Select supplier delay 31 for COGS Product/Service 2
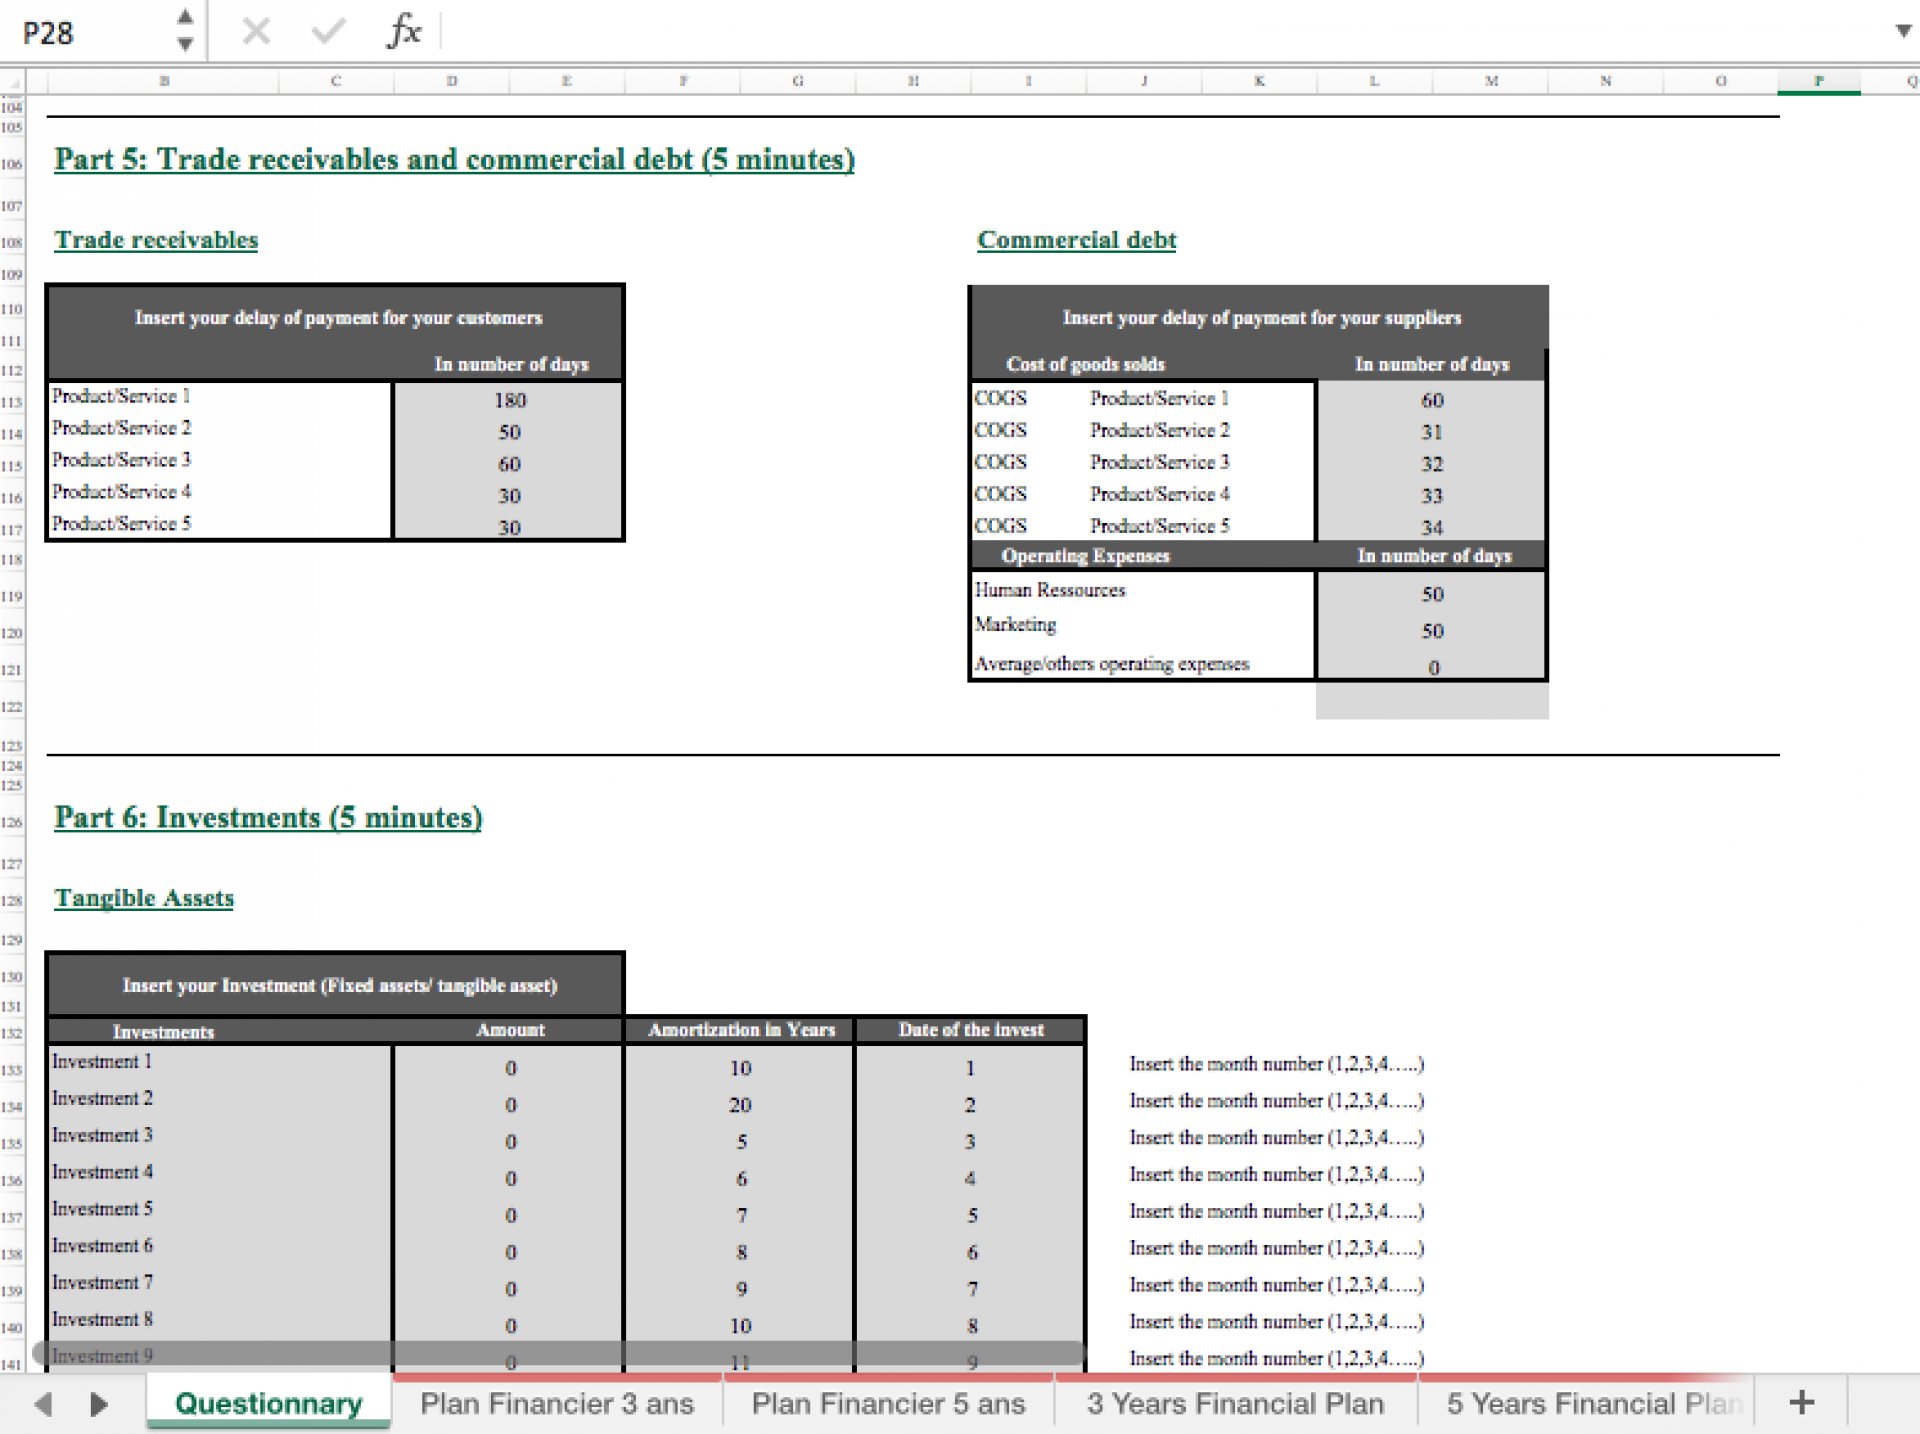The width and height of the screenshot is (1920, 1434). [x=1432, y=431]
